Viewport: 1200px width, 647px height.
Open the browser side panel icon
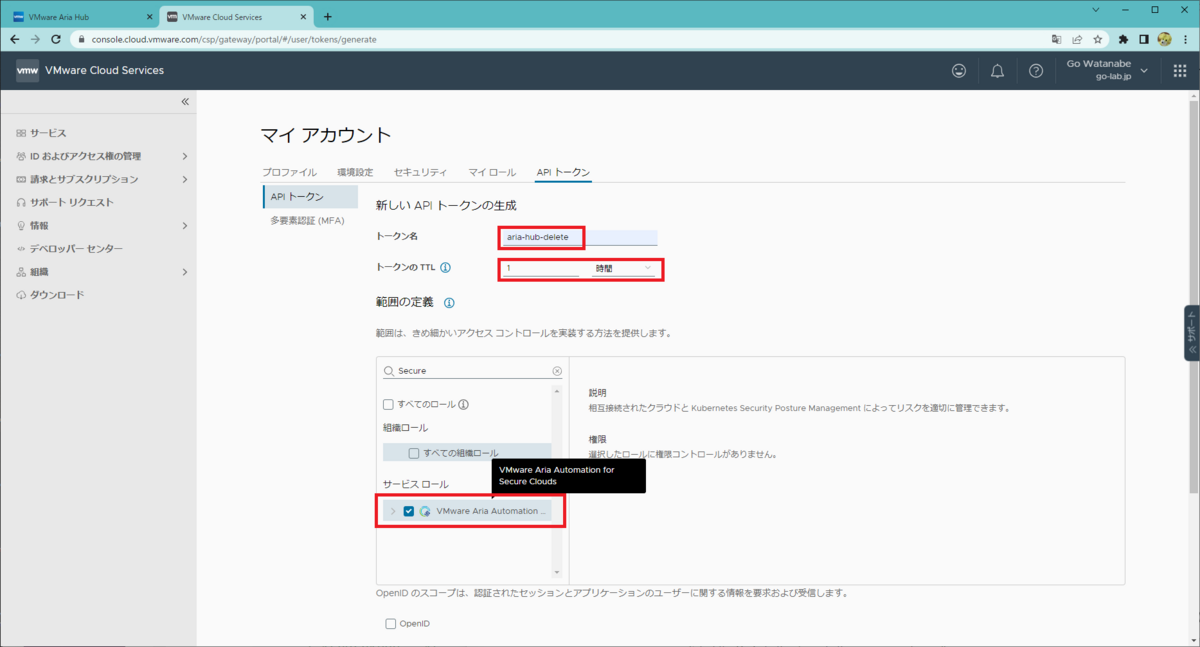point(1144,39)
